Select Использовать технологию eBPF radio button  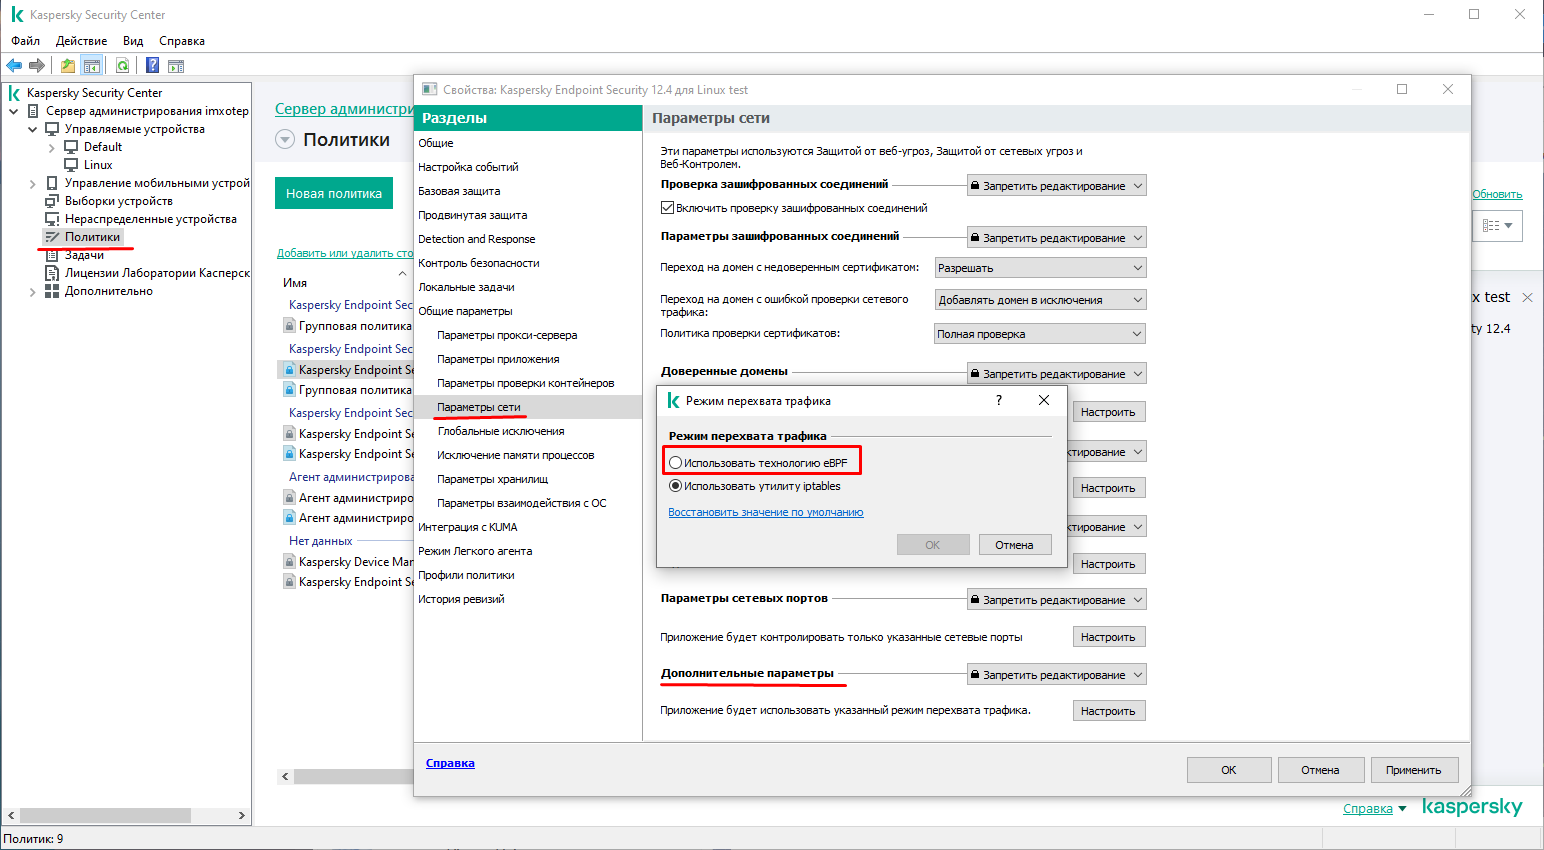click(x=675, y=463)
